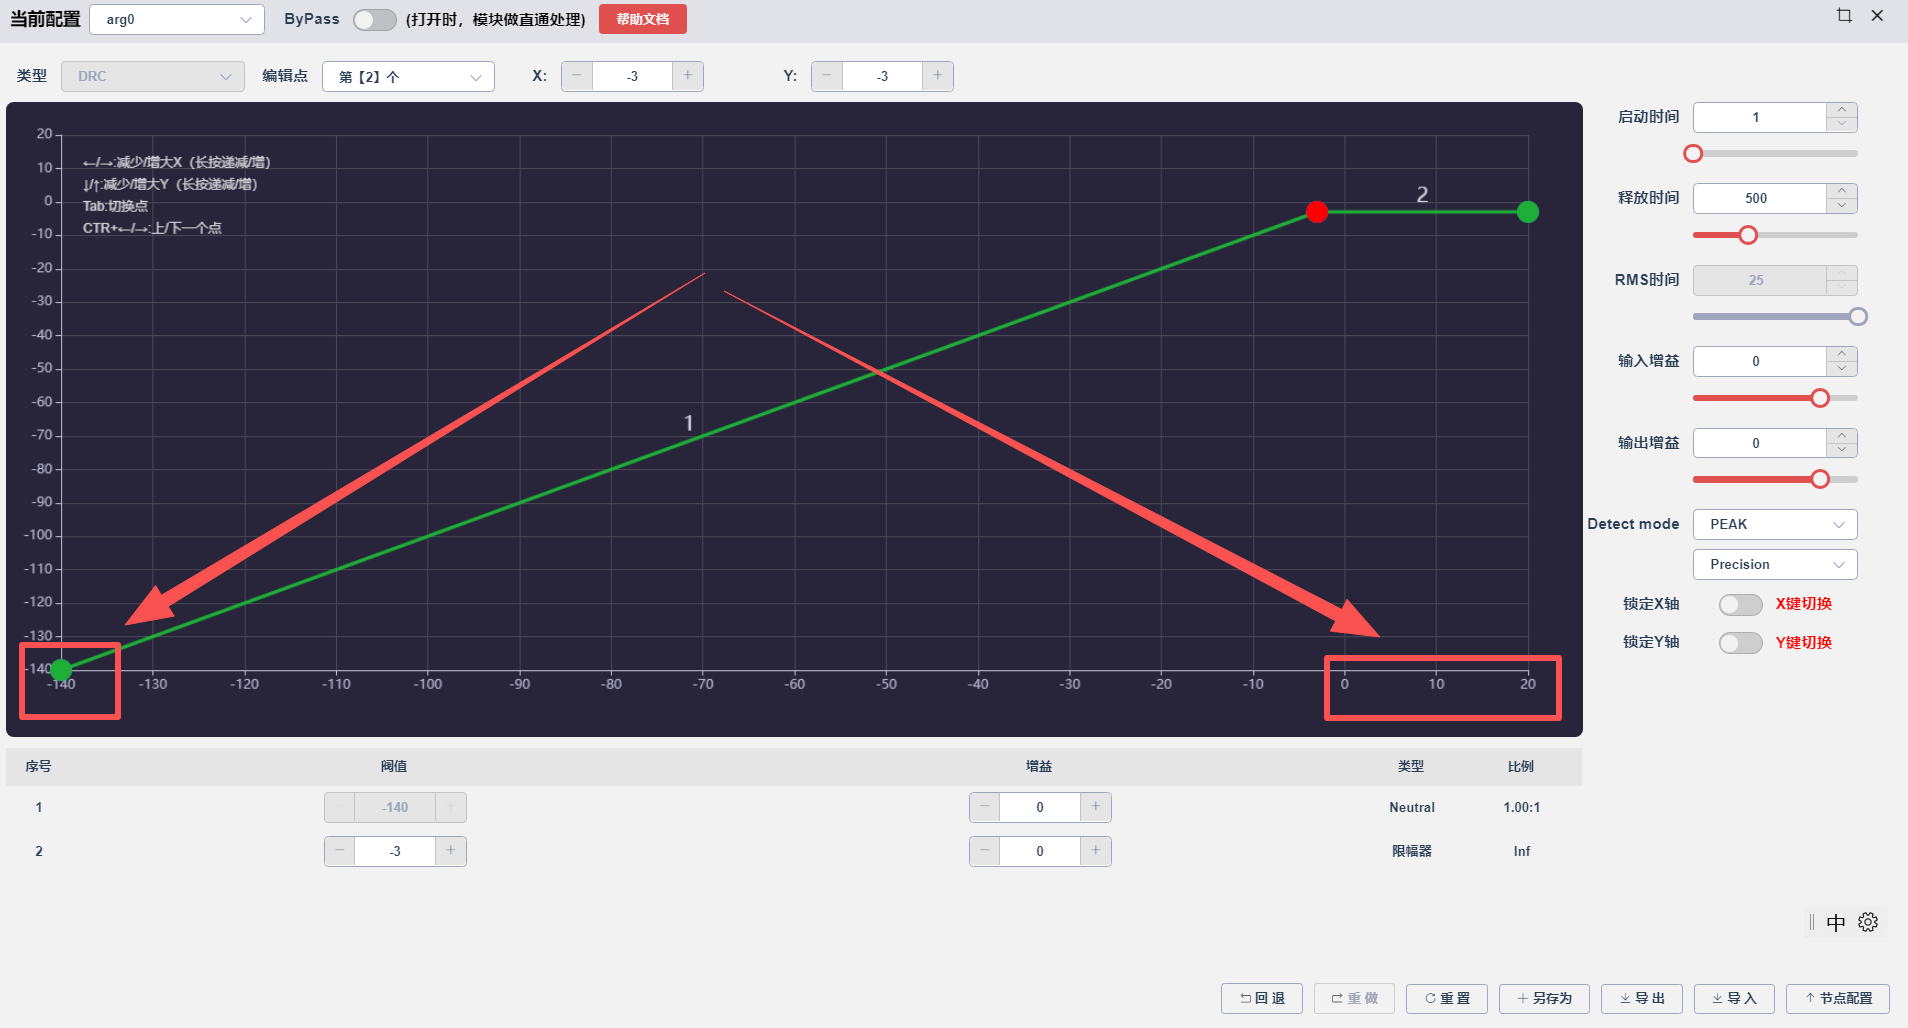Screen dimensions: 1908x1028
Task: Step down the 释放时间 value arrow
Action: pos(1842,206)
